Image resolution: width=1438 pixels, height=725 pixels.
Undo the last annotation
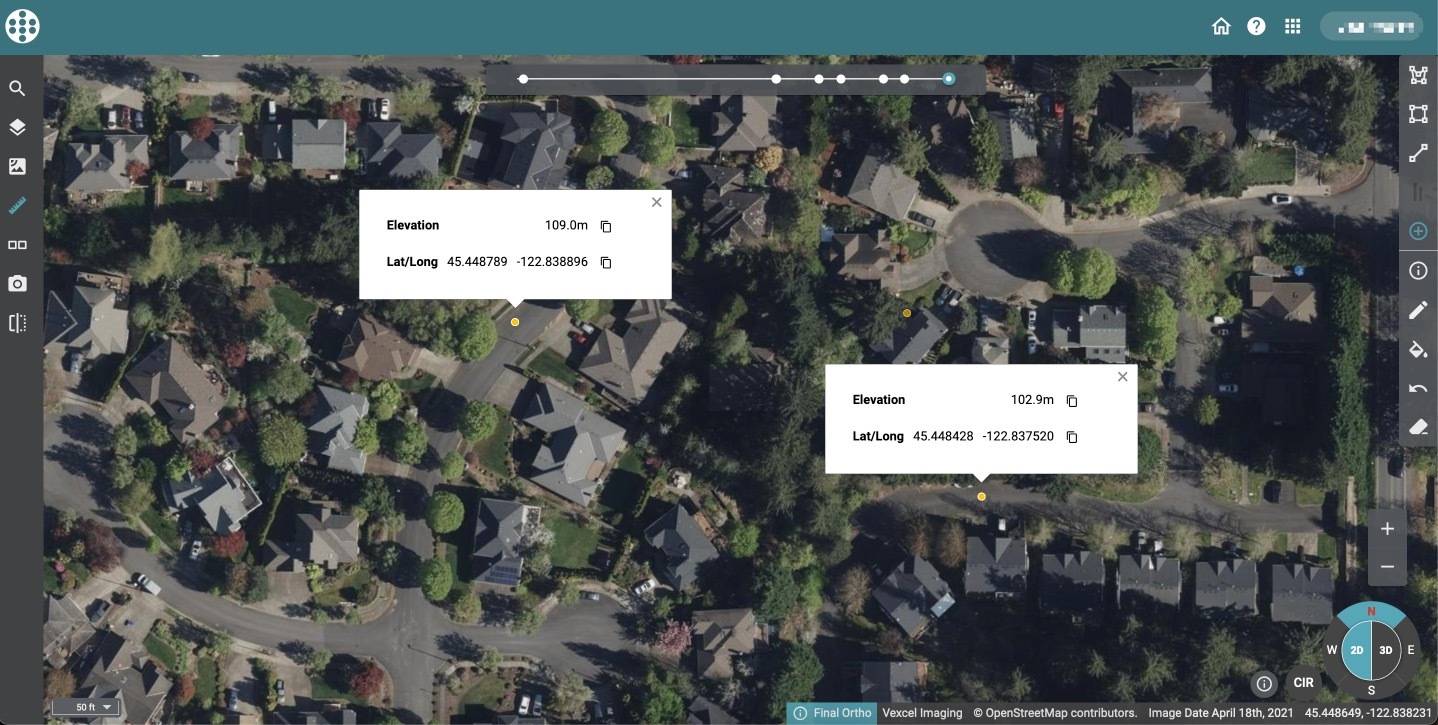coord(1417,389)
